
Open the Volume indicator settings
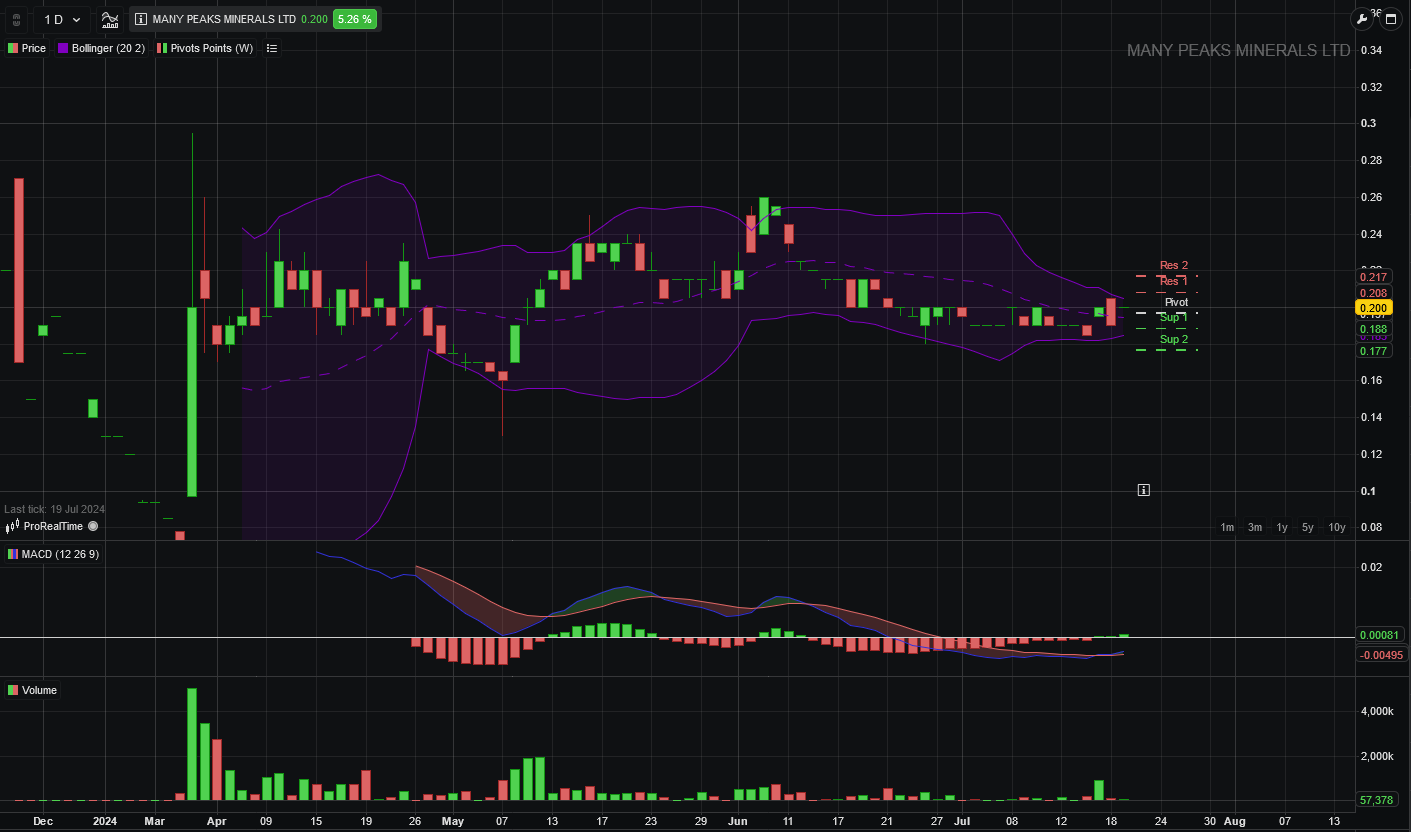coord(33,690)
